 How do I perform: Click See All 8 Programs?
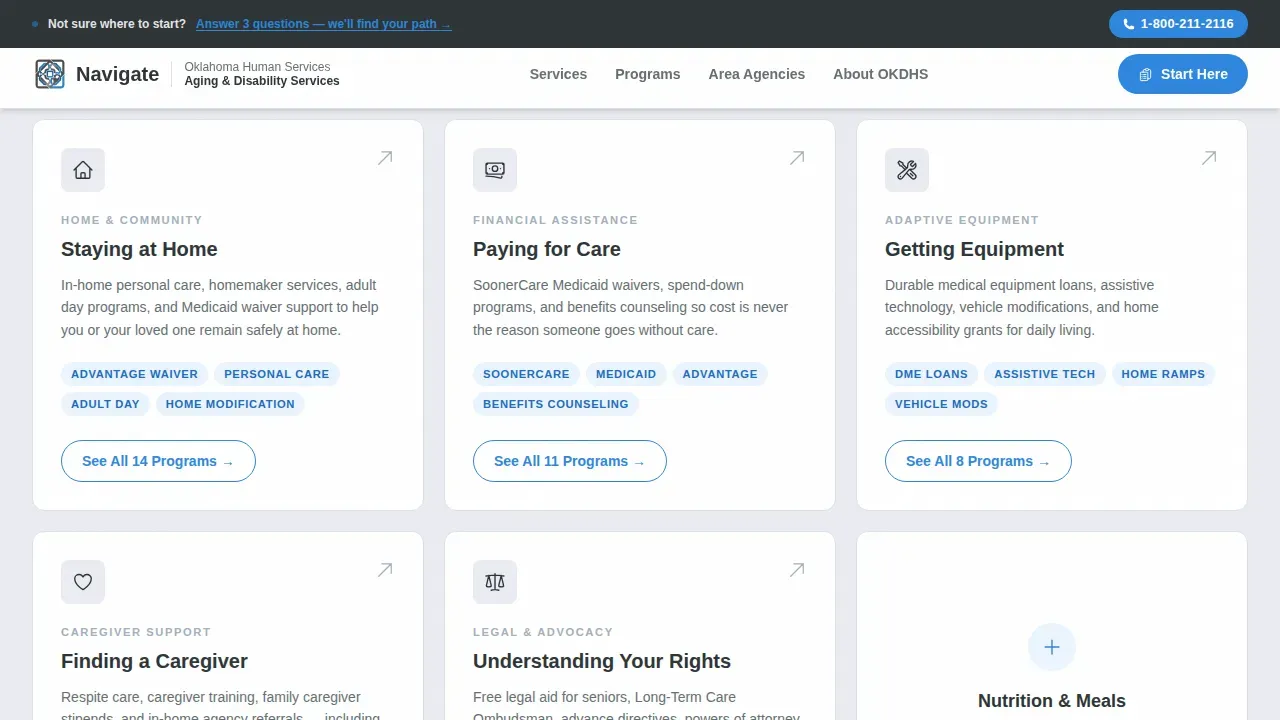pos(978,461)
